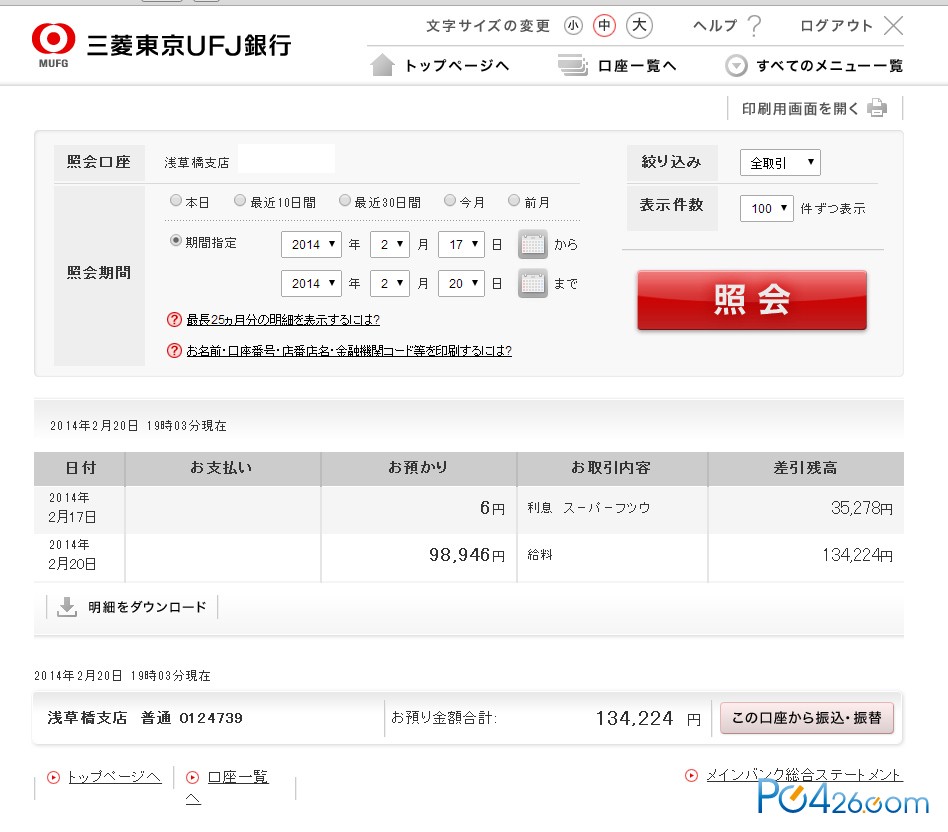Click bottom 口座一覧へ link
The height and width of the screenshot is (832, 948).
tap(237, 777)
